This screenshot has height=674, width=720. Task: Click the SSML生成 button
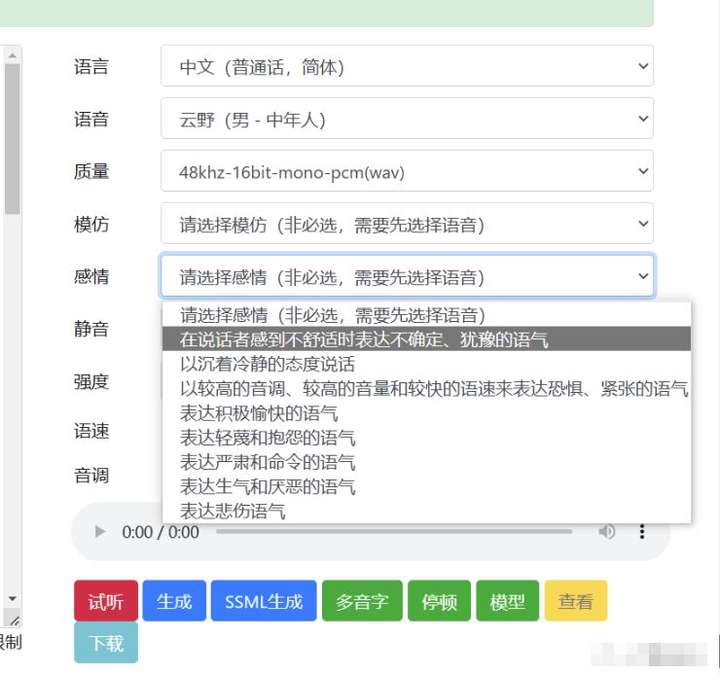[264, 601]
